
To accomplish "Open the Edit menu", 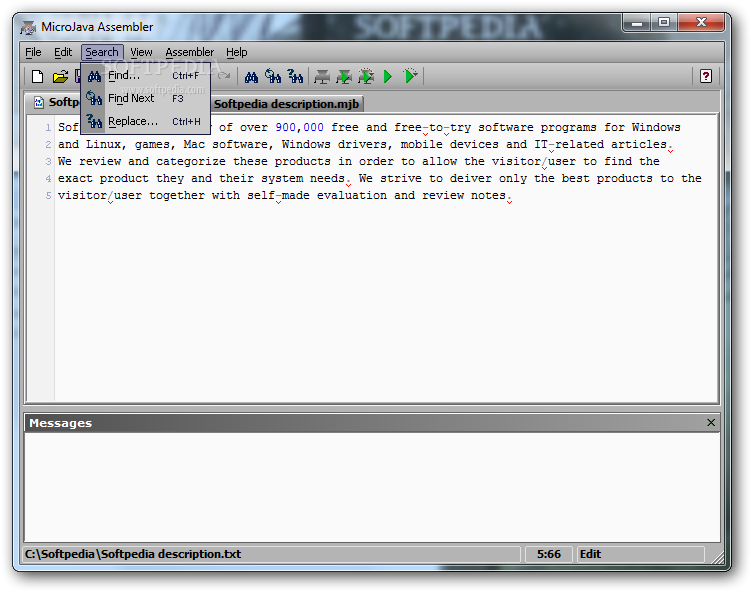I will (x=63, y=52).
